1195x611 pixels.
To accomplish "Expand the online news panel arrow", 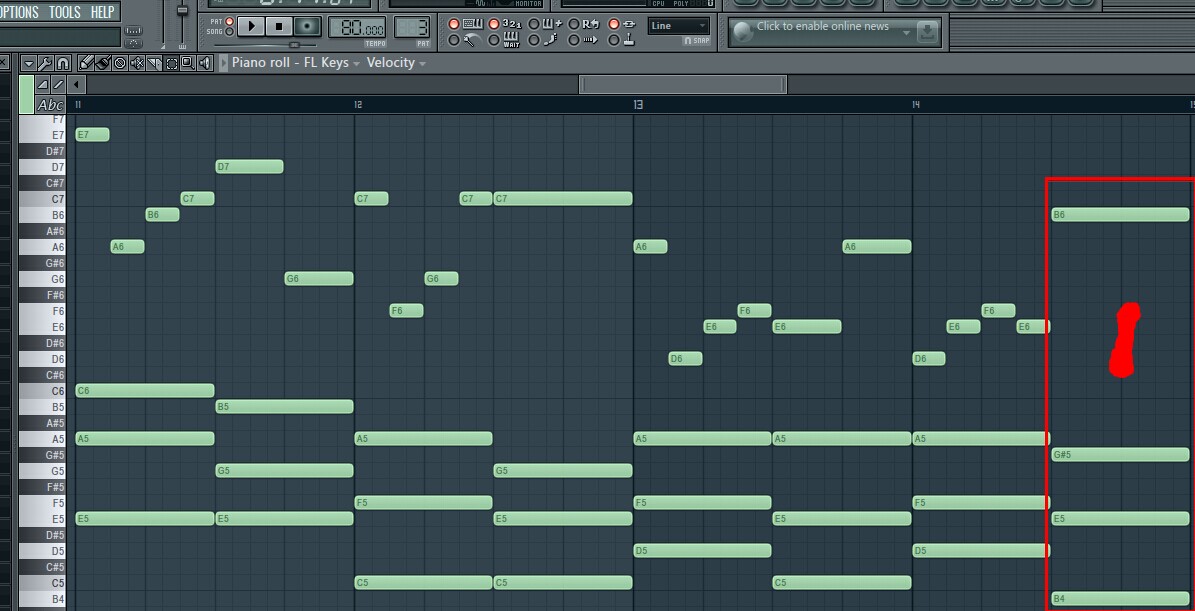I will coord(905,32).
